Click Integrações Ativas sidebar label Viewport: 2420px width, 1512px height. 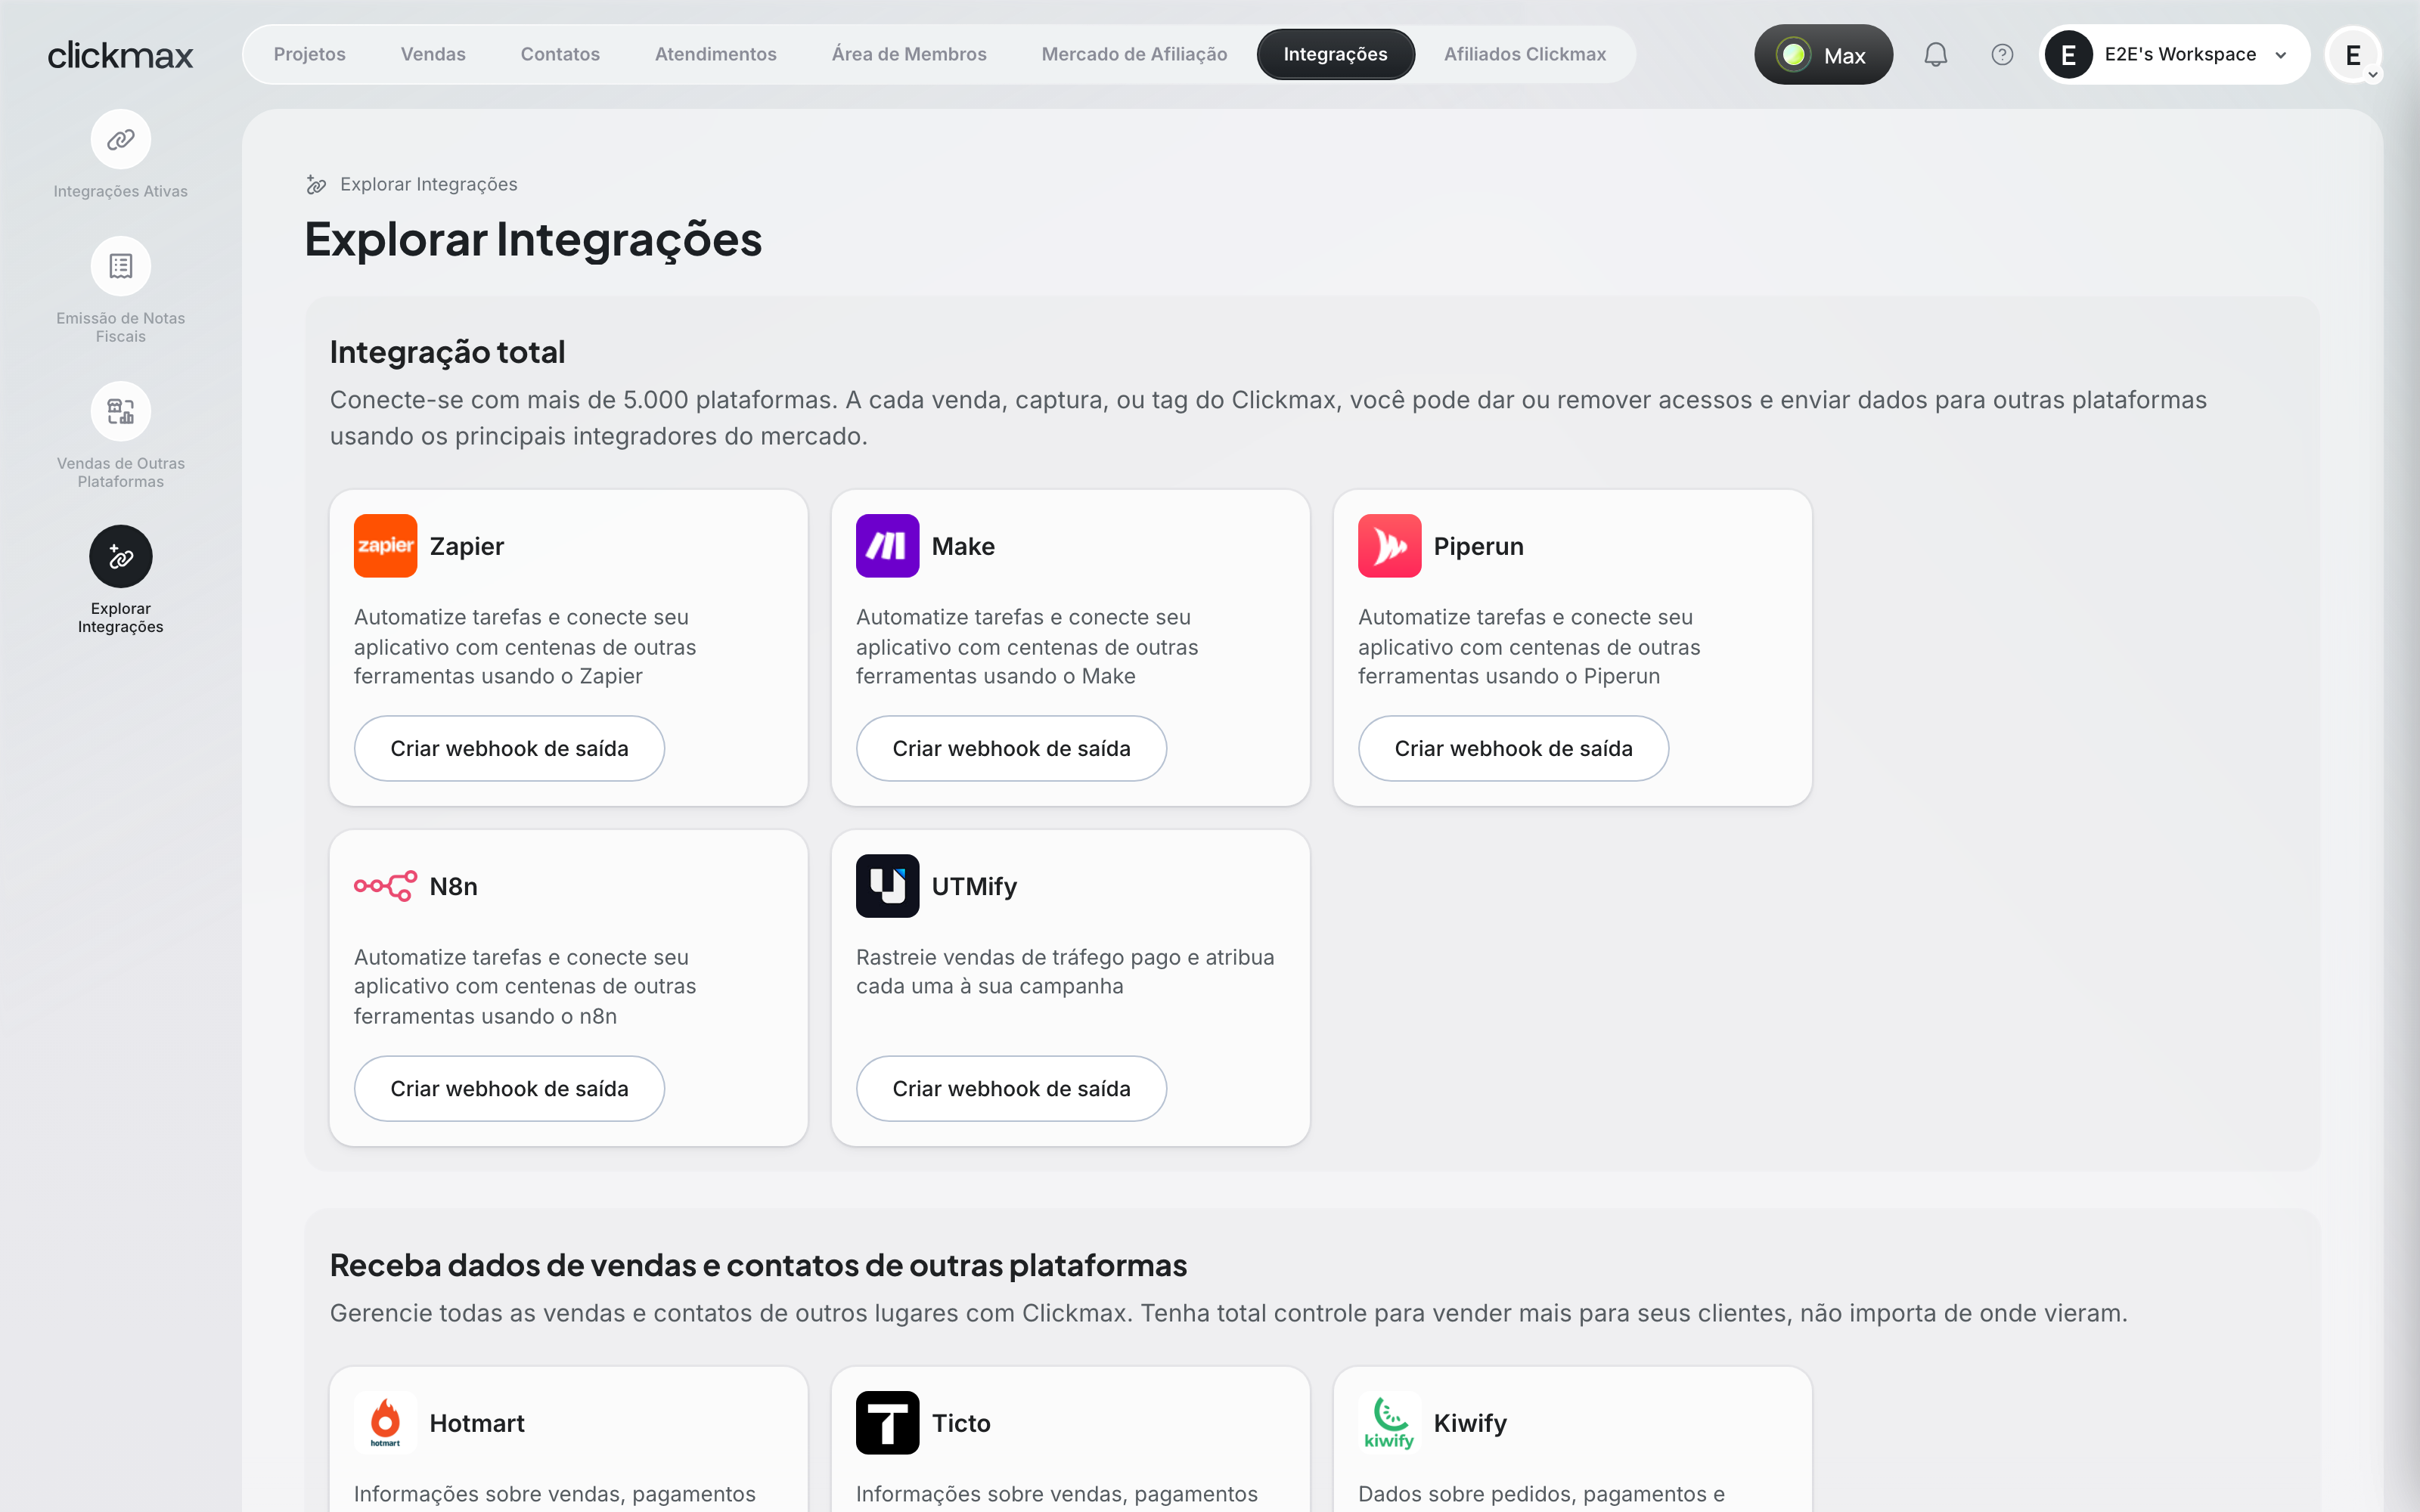tap(121, 191)
